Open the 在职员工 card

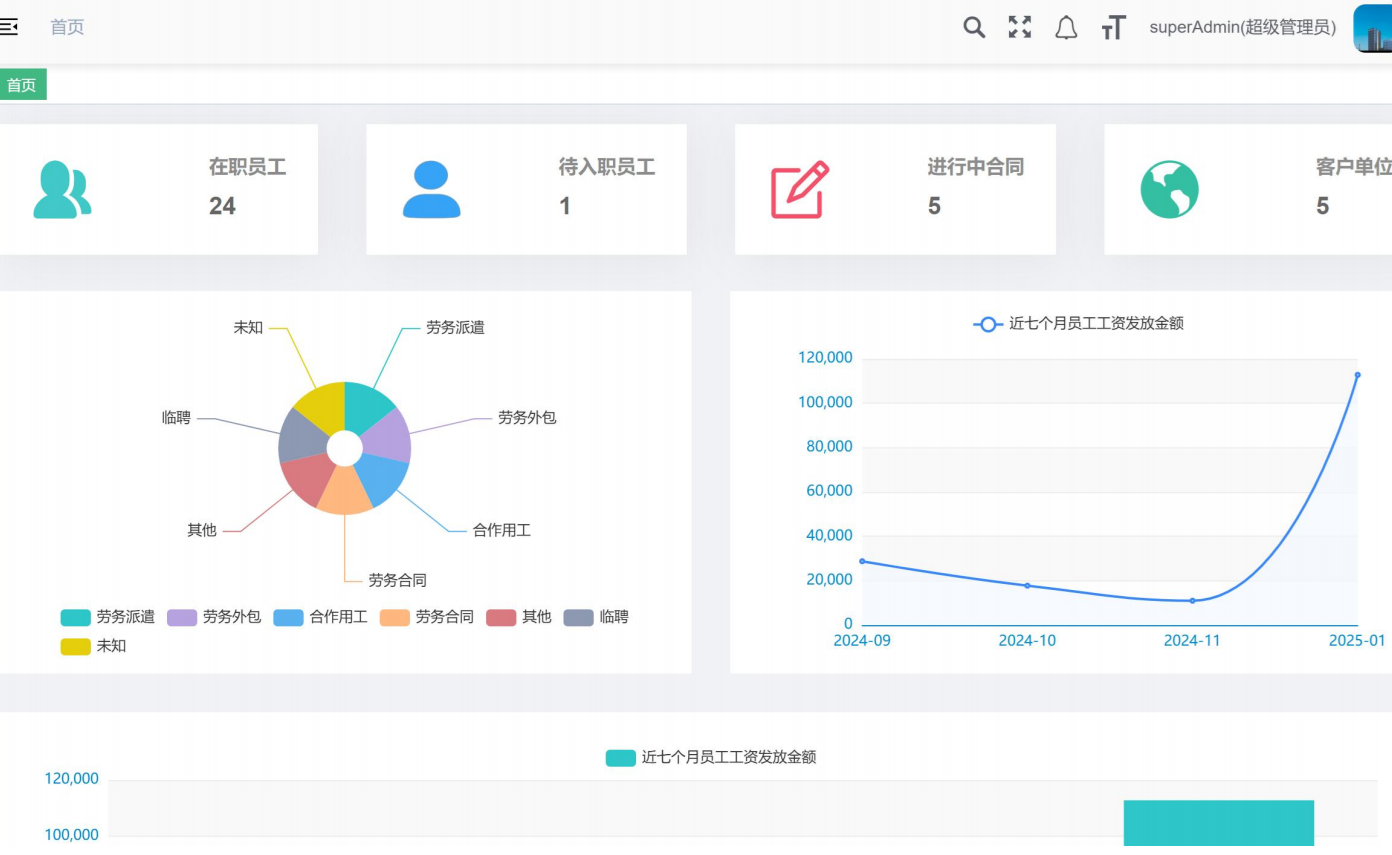tap(158, 190)
